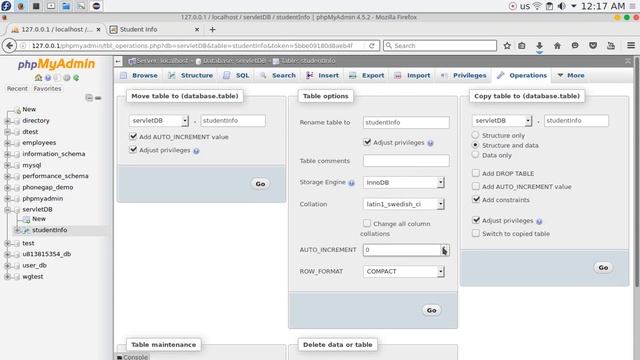
Task: Click the Firefox reload page icon
Action: 372,46
